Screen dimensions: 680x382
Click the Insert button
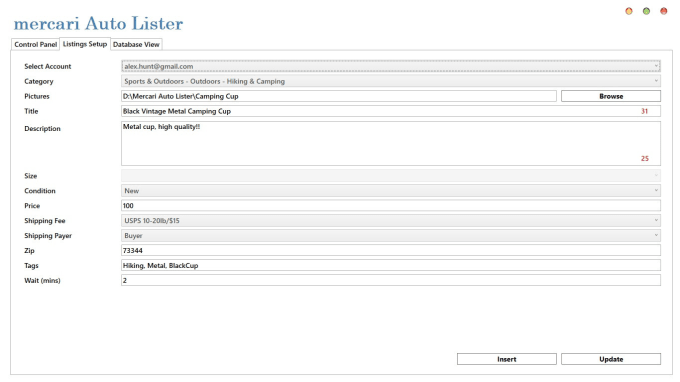click(x=507, y=359)
